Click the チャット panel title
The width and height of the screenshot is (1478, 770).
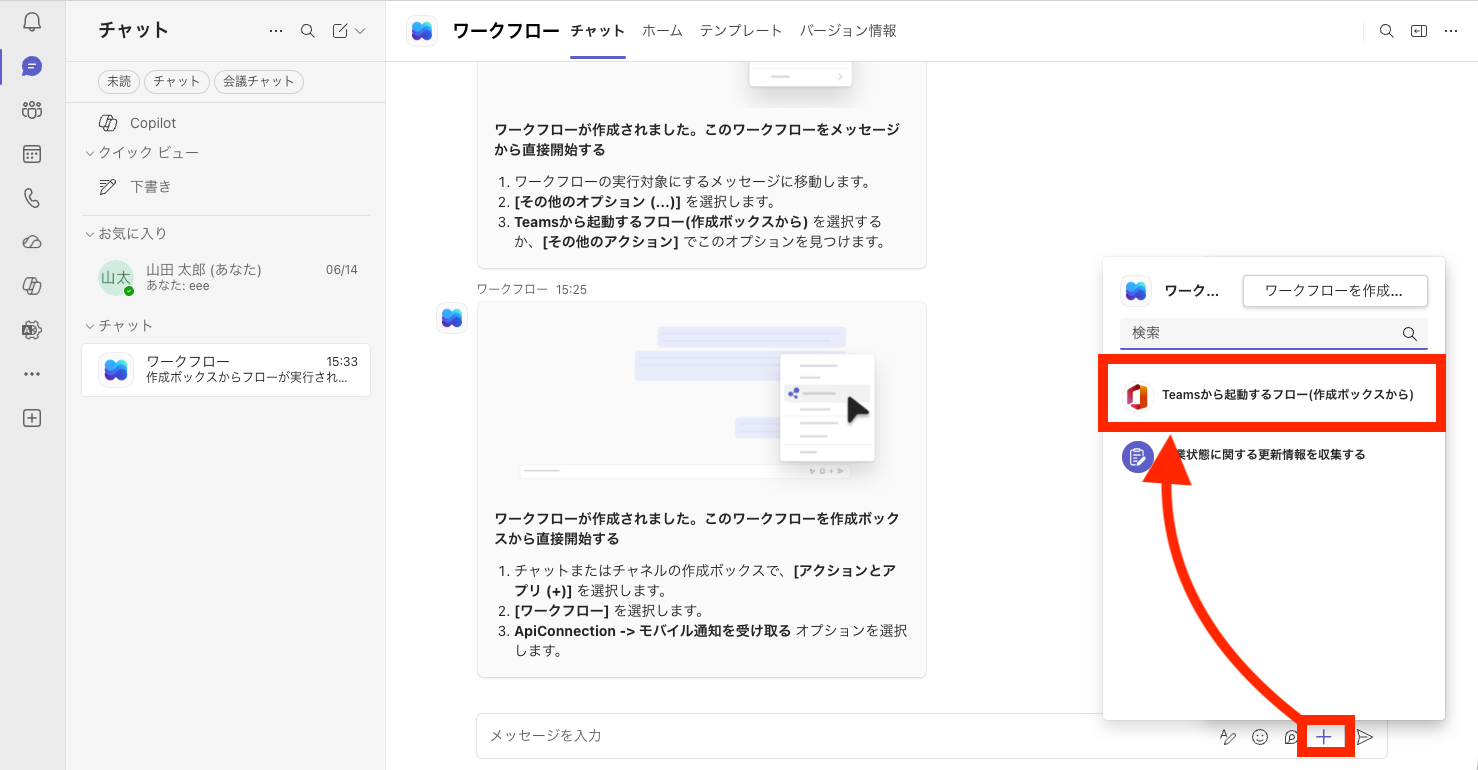click(134, 30)
